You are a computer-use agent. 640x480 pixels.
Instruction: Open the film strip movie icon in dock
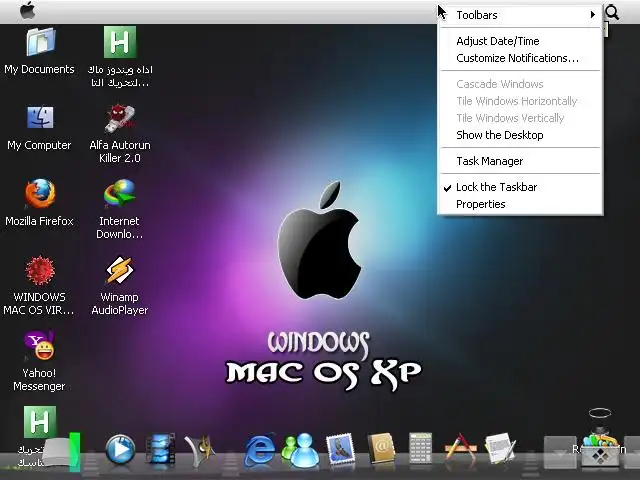[x=160, y=449]
